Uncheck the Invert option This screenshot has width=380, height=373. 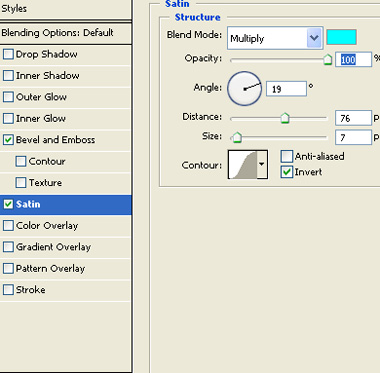[x=287, y=172]
